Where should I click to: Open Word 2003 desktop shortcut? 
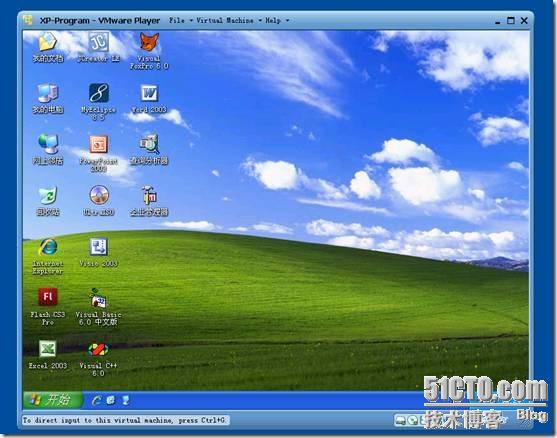[x=149, y=99]
